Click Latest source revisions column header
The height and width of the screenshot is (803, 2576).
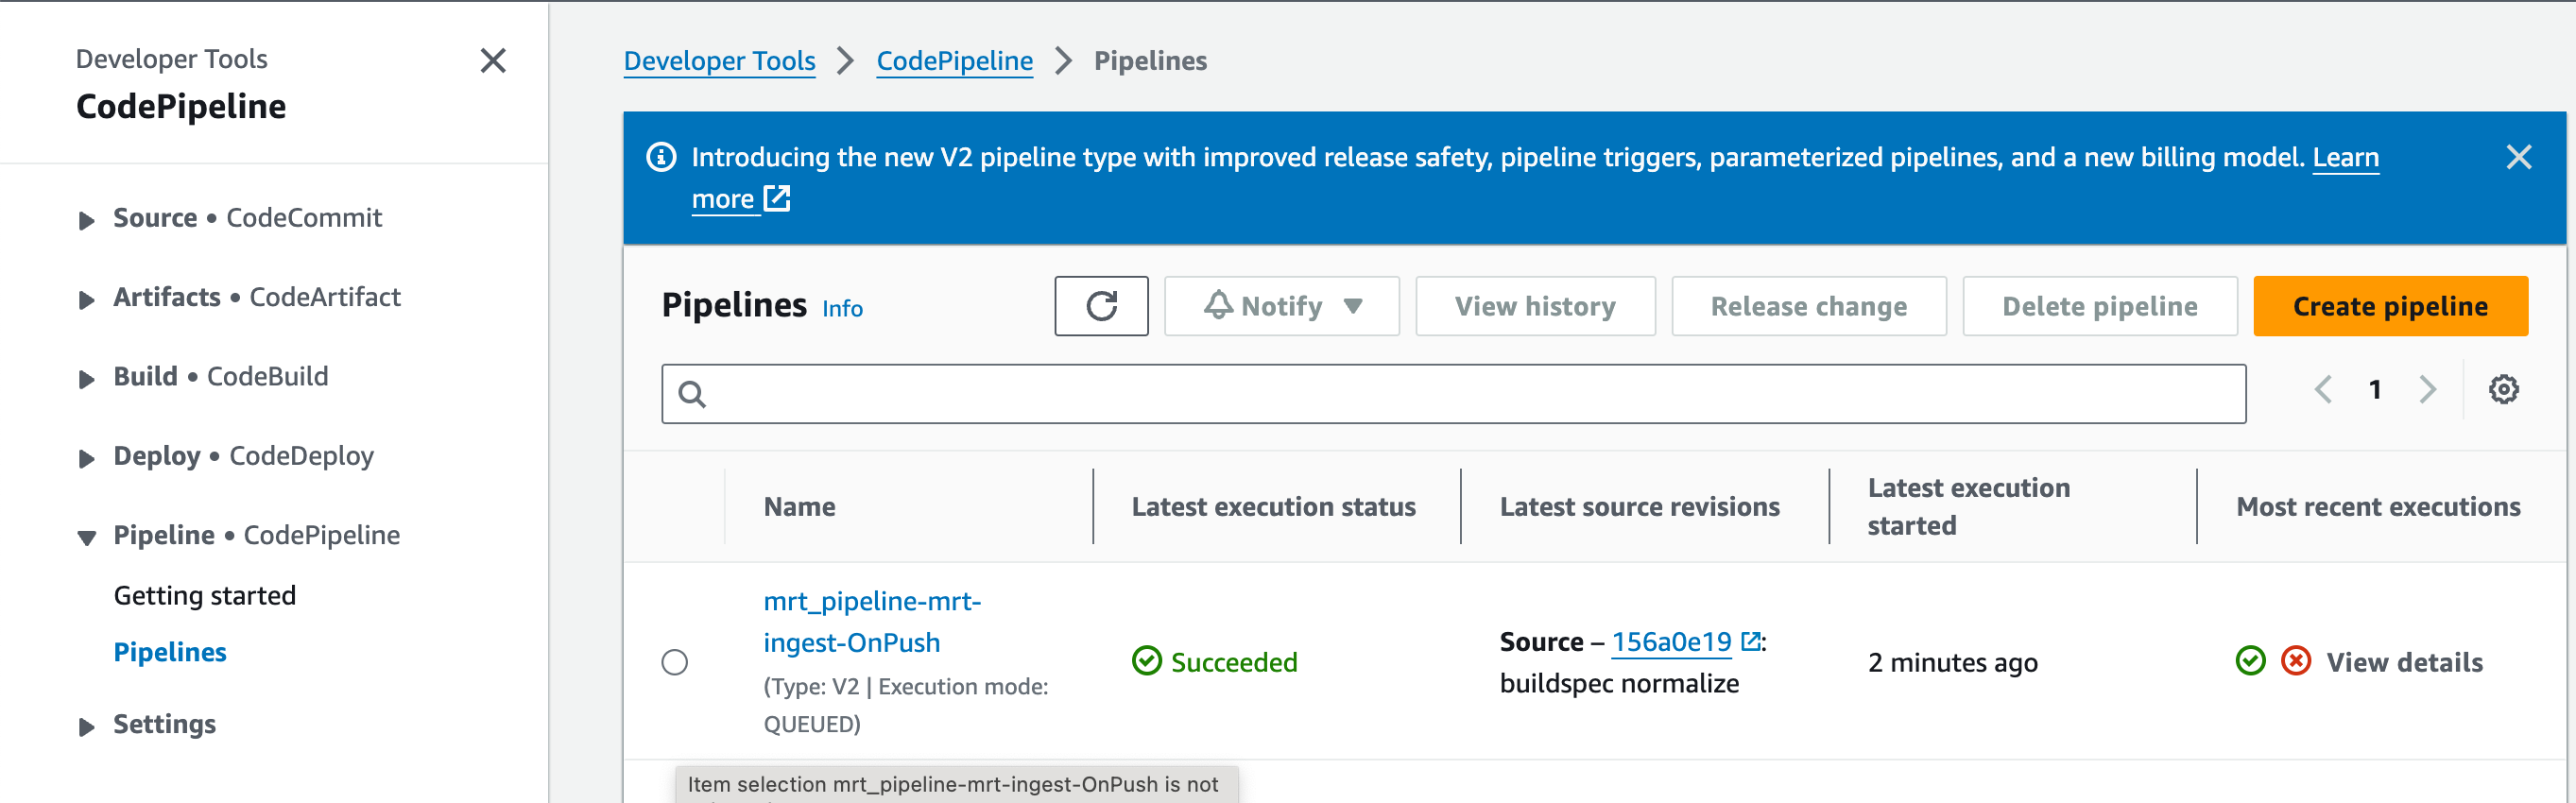(1639, 506)
